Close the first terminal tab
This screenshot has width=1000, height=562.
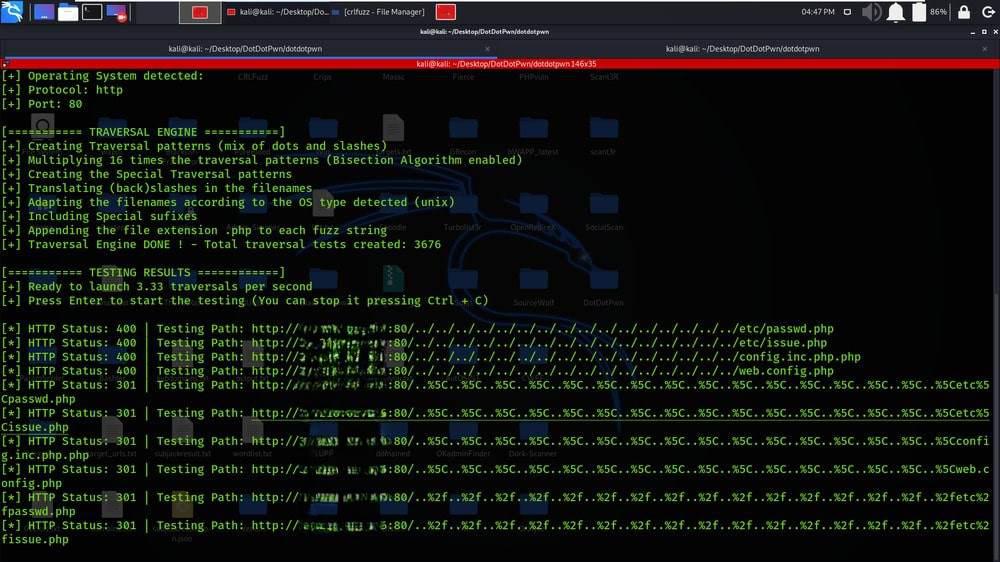click(x=487, y=49)
